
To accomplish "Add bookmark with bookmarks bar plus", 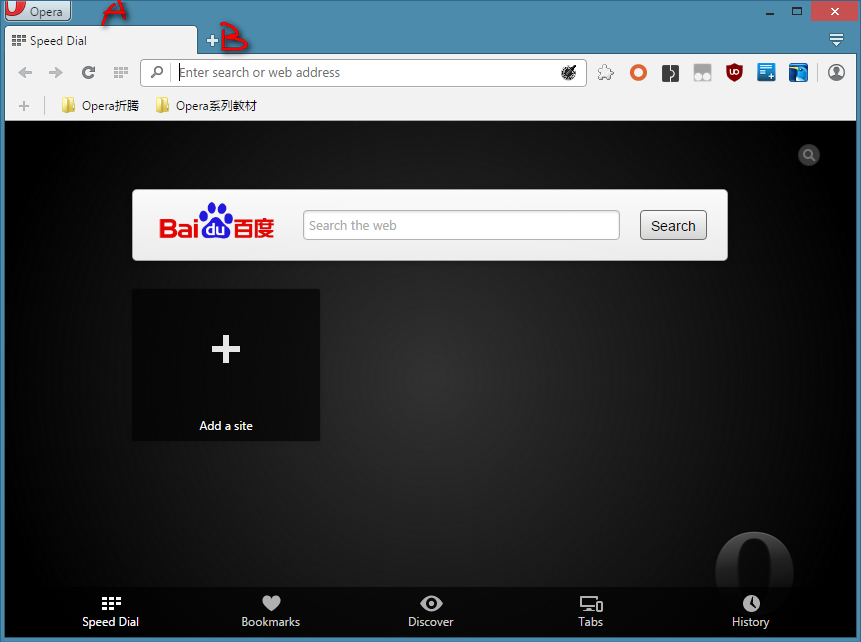I will click(24, 105).
